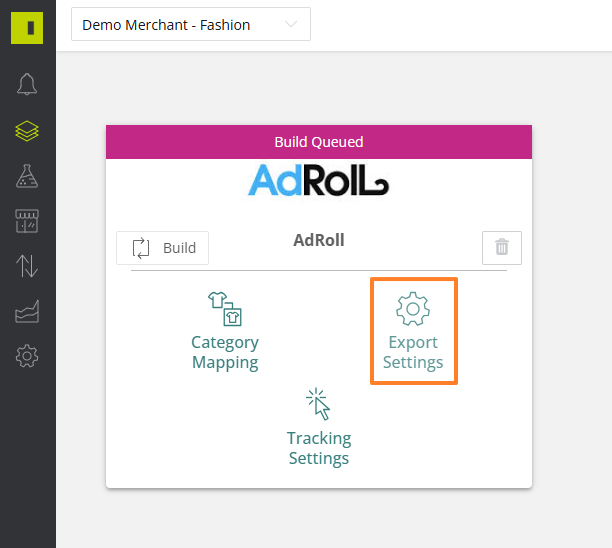Open notifications via the bell icon
The width and height of the screenshot is (612, 548).
click(x=27, y=85)
